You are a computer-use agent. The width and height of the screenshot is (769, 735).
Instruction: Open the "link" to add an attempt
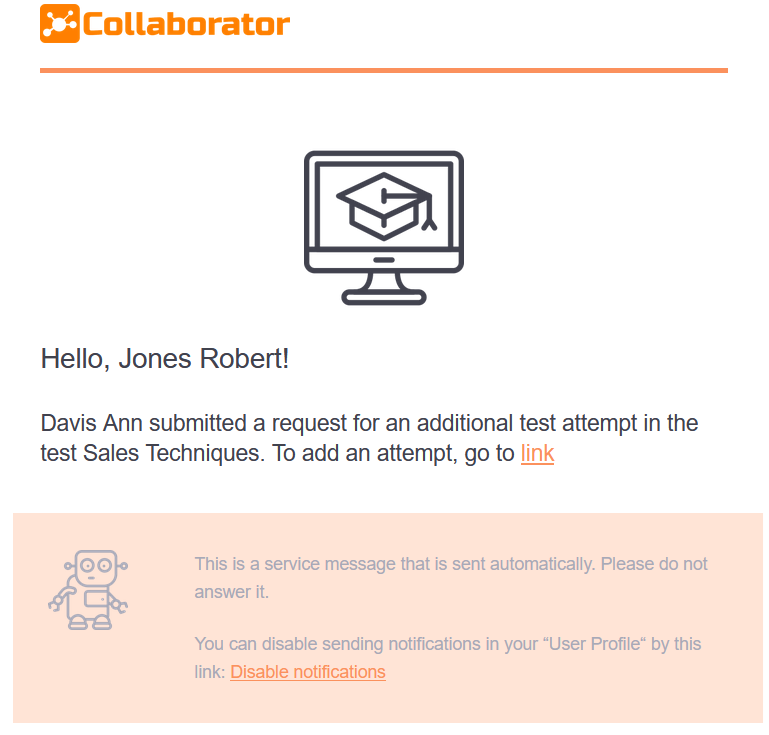pos(537,453)
